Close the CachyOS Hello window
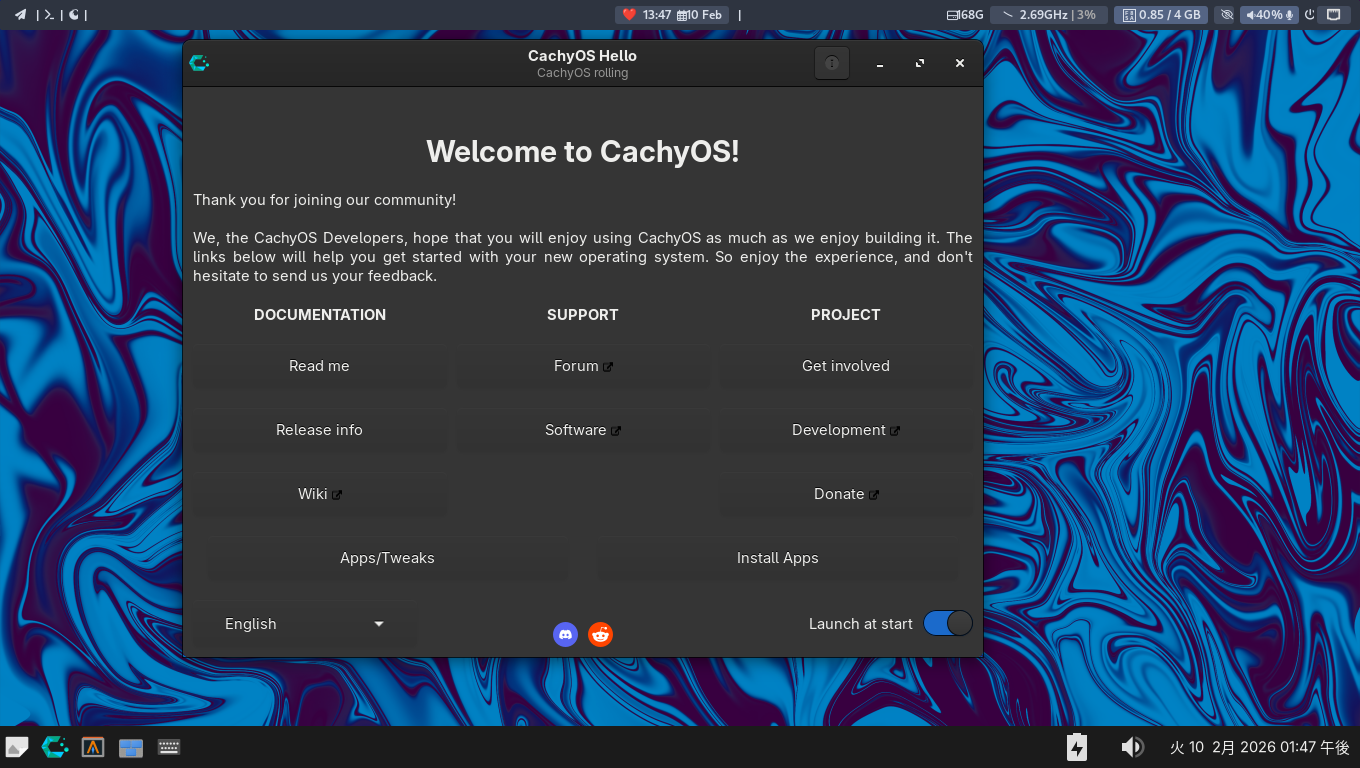1360x768 pixels. (960, 63)
